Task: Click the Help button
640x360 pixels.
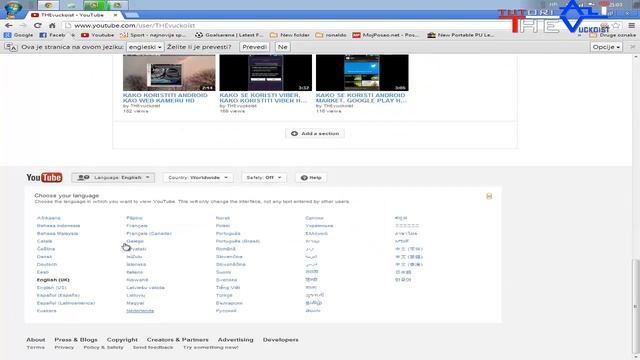Action: pyautogui.click(x=311, y=178)
